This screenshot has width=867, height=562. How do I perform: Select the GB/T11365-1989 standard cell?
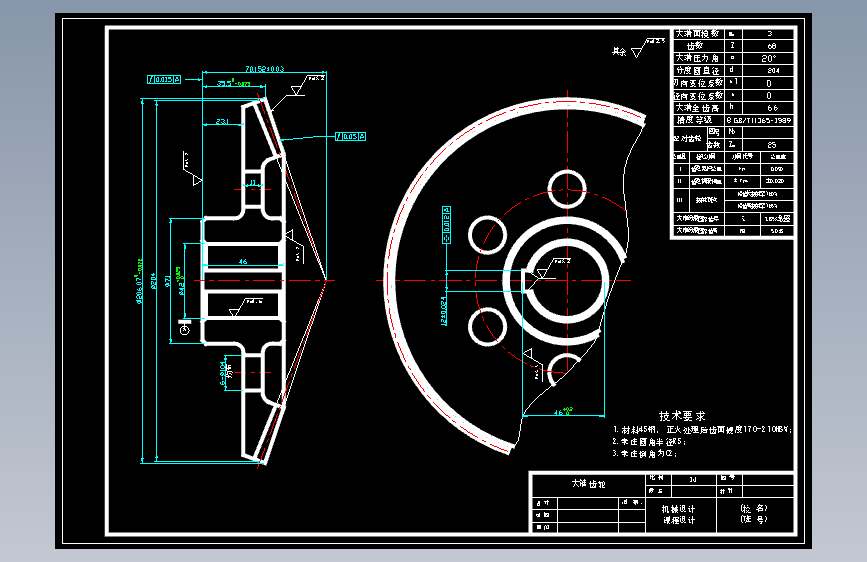(759, 120)
